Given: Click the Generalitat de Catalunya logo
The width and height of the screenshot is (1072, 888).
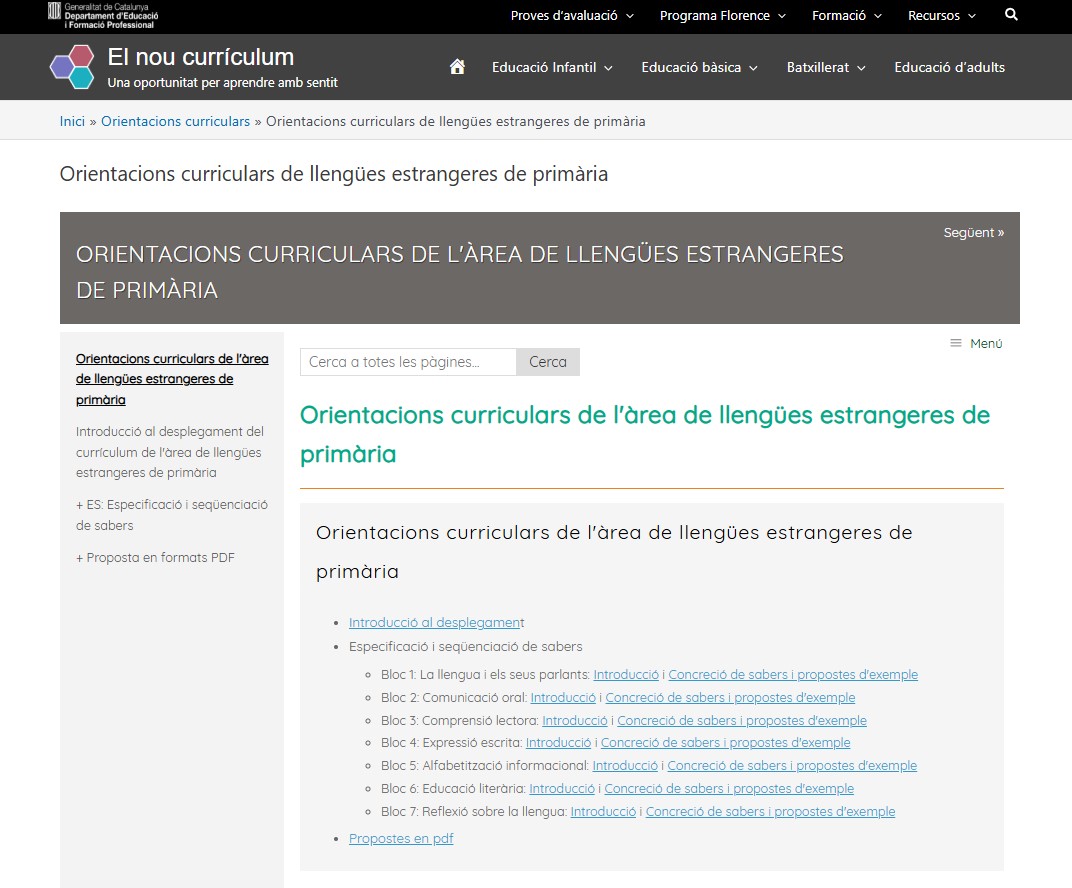Looking at the screenshot, I should [102, 15].
